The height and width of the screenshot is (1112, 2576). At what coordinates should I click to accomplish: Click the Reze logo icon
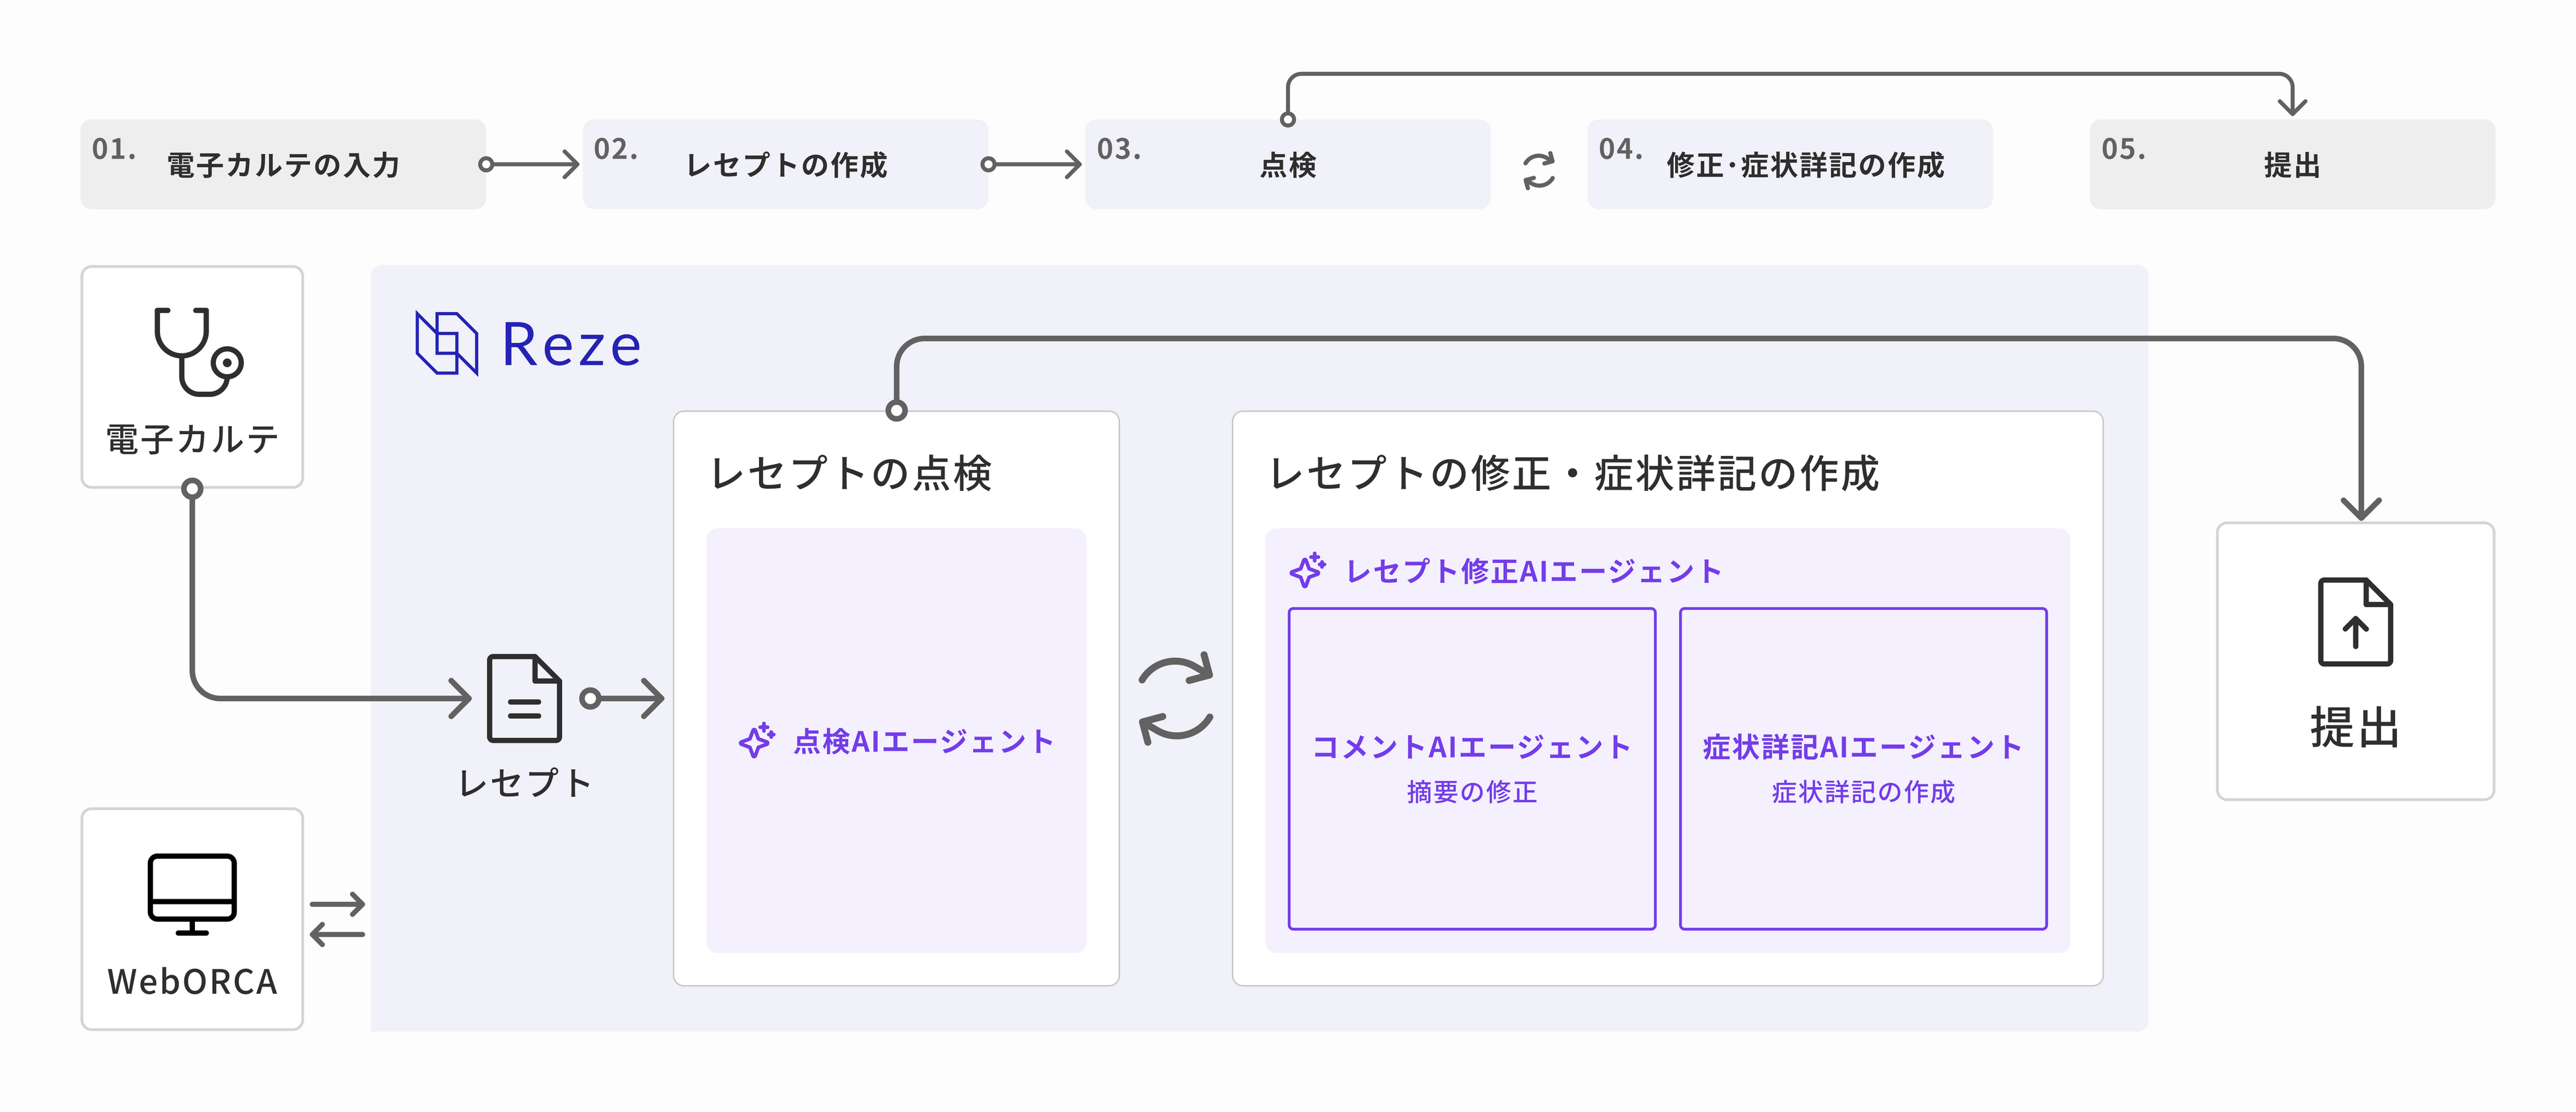coord(446,343)
